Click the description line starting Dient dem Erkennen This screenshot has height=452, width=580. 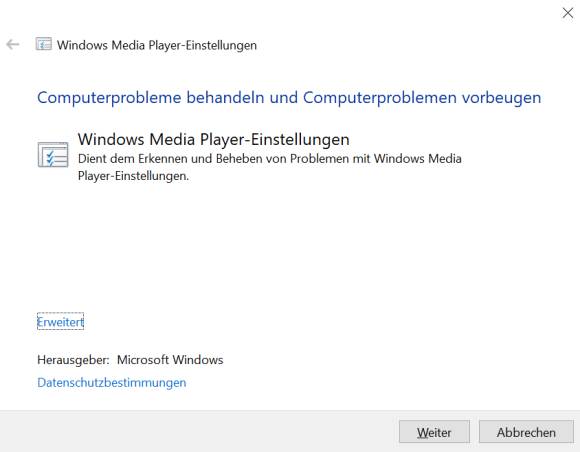click(x=270, y=159)
